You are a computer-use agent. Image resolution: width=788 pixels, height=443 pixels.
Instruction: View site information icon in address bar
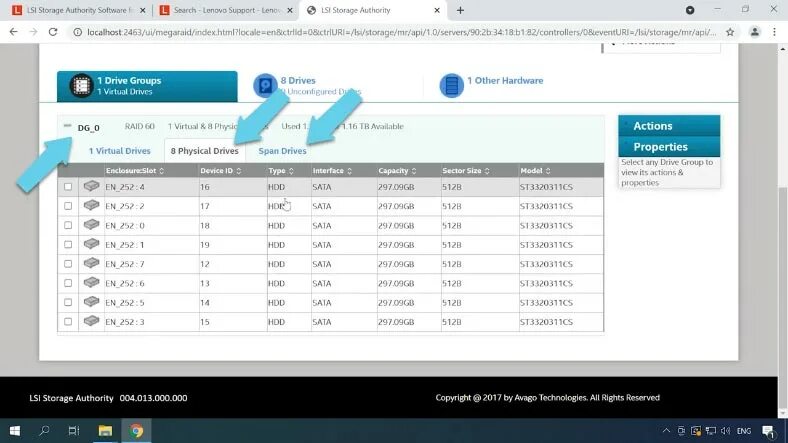[77, 32]
